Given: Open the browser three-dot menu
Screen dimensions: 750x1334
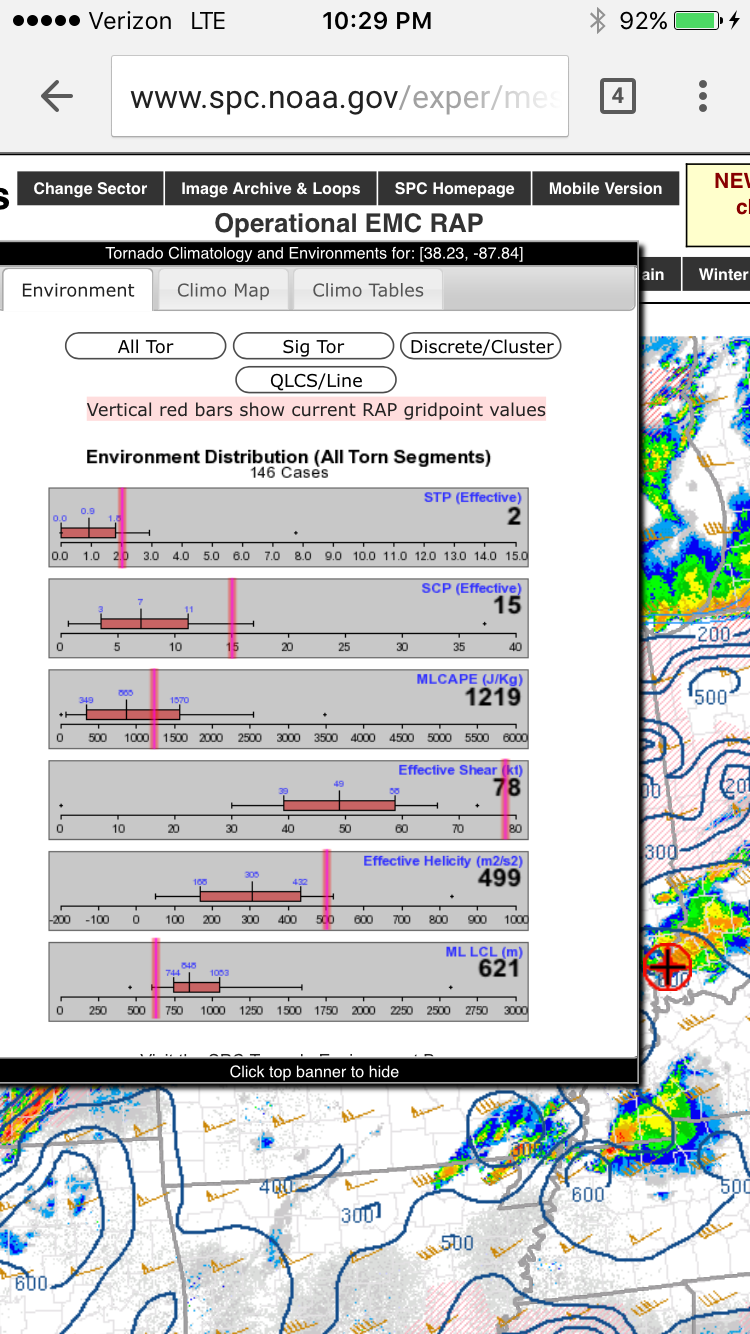Looking at the screenshot, I should pyautogui.click(x=703, y=96).
